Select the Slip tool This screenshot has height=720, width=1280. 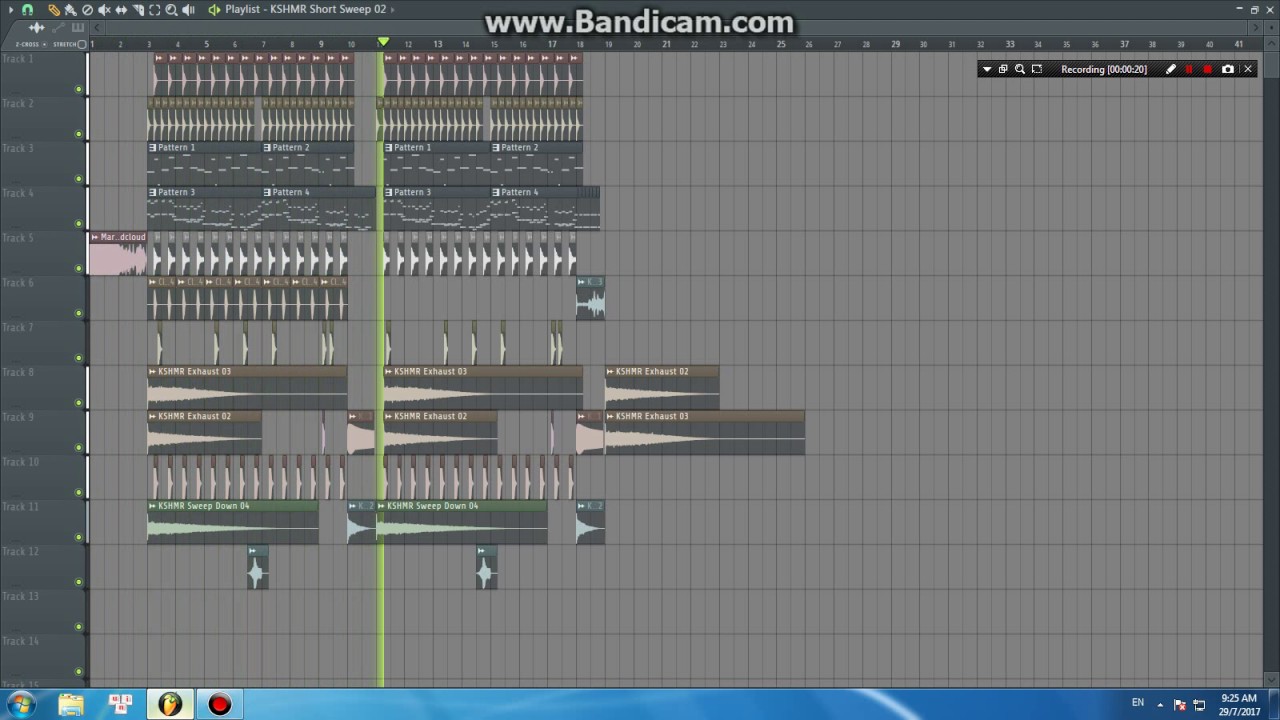click(121, 10)
